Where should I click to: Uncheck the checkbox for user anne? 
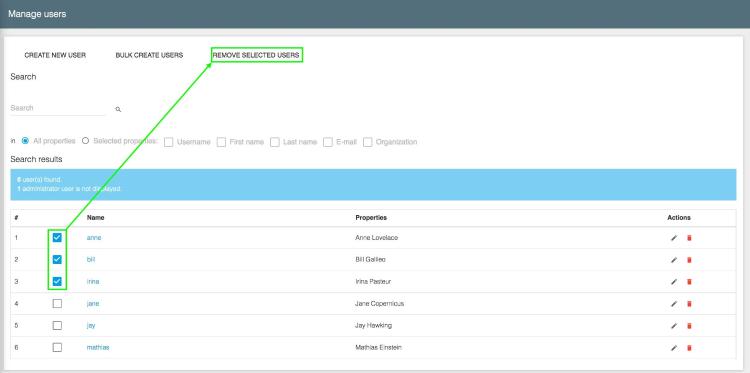tap(57, 238)
